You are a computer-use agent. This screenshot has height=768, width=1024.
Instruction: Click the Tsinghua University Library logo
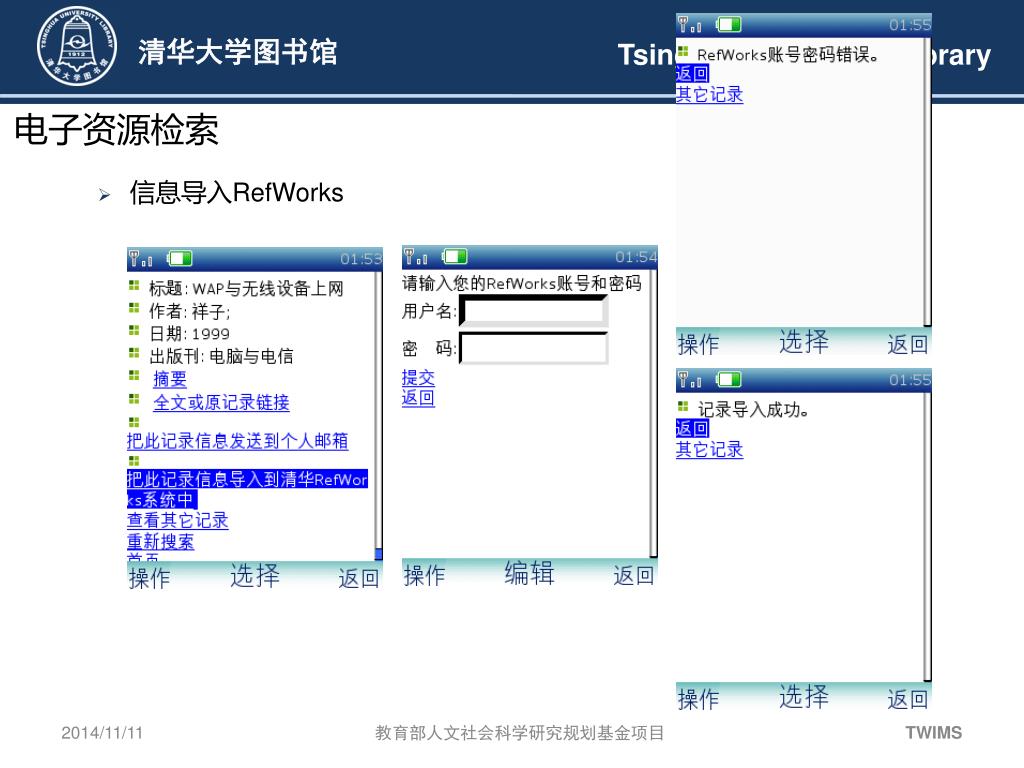(x=77, y=46)
